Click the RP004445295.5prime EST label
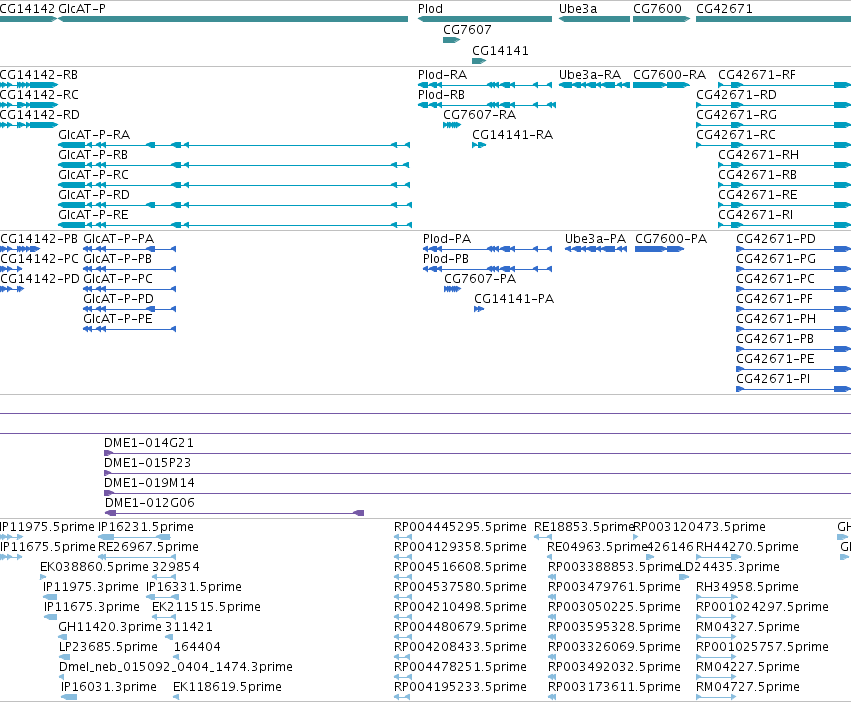 [x=460, y=527]
